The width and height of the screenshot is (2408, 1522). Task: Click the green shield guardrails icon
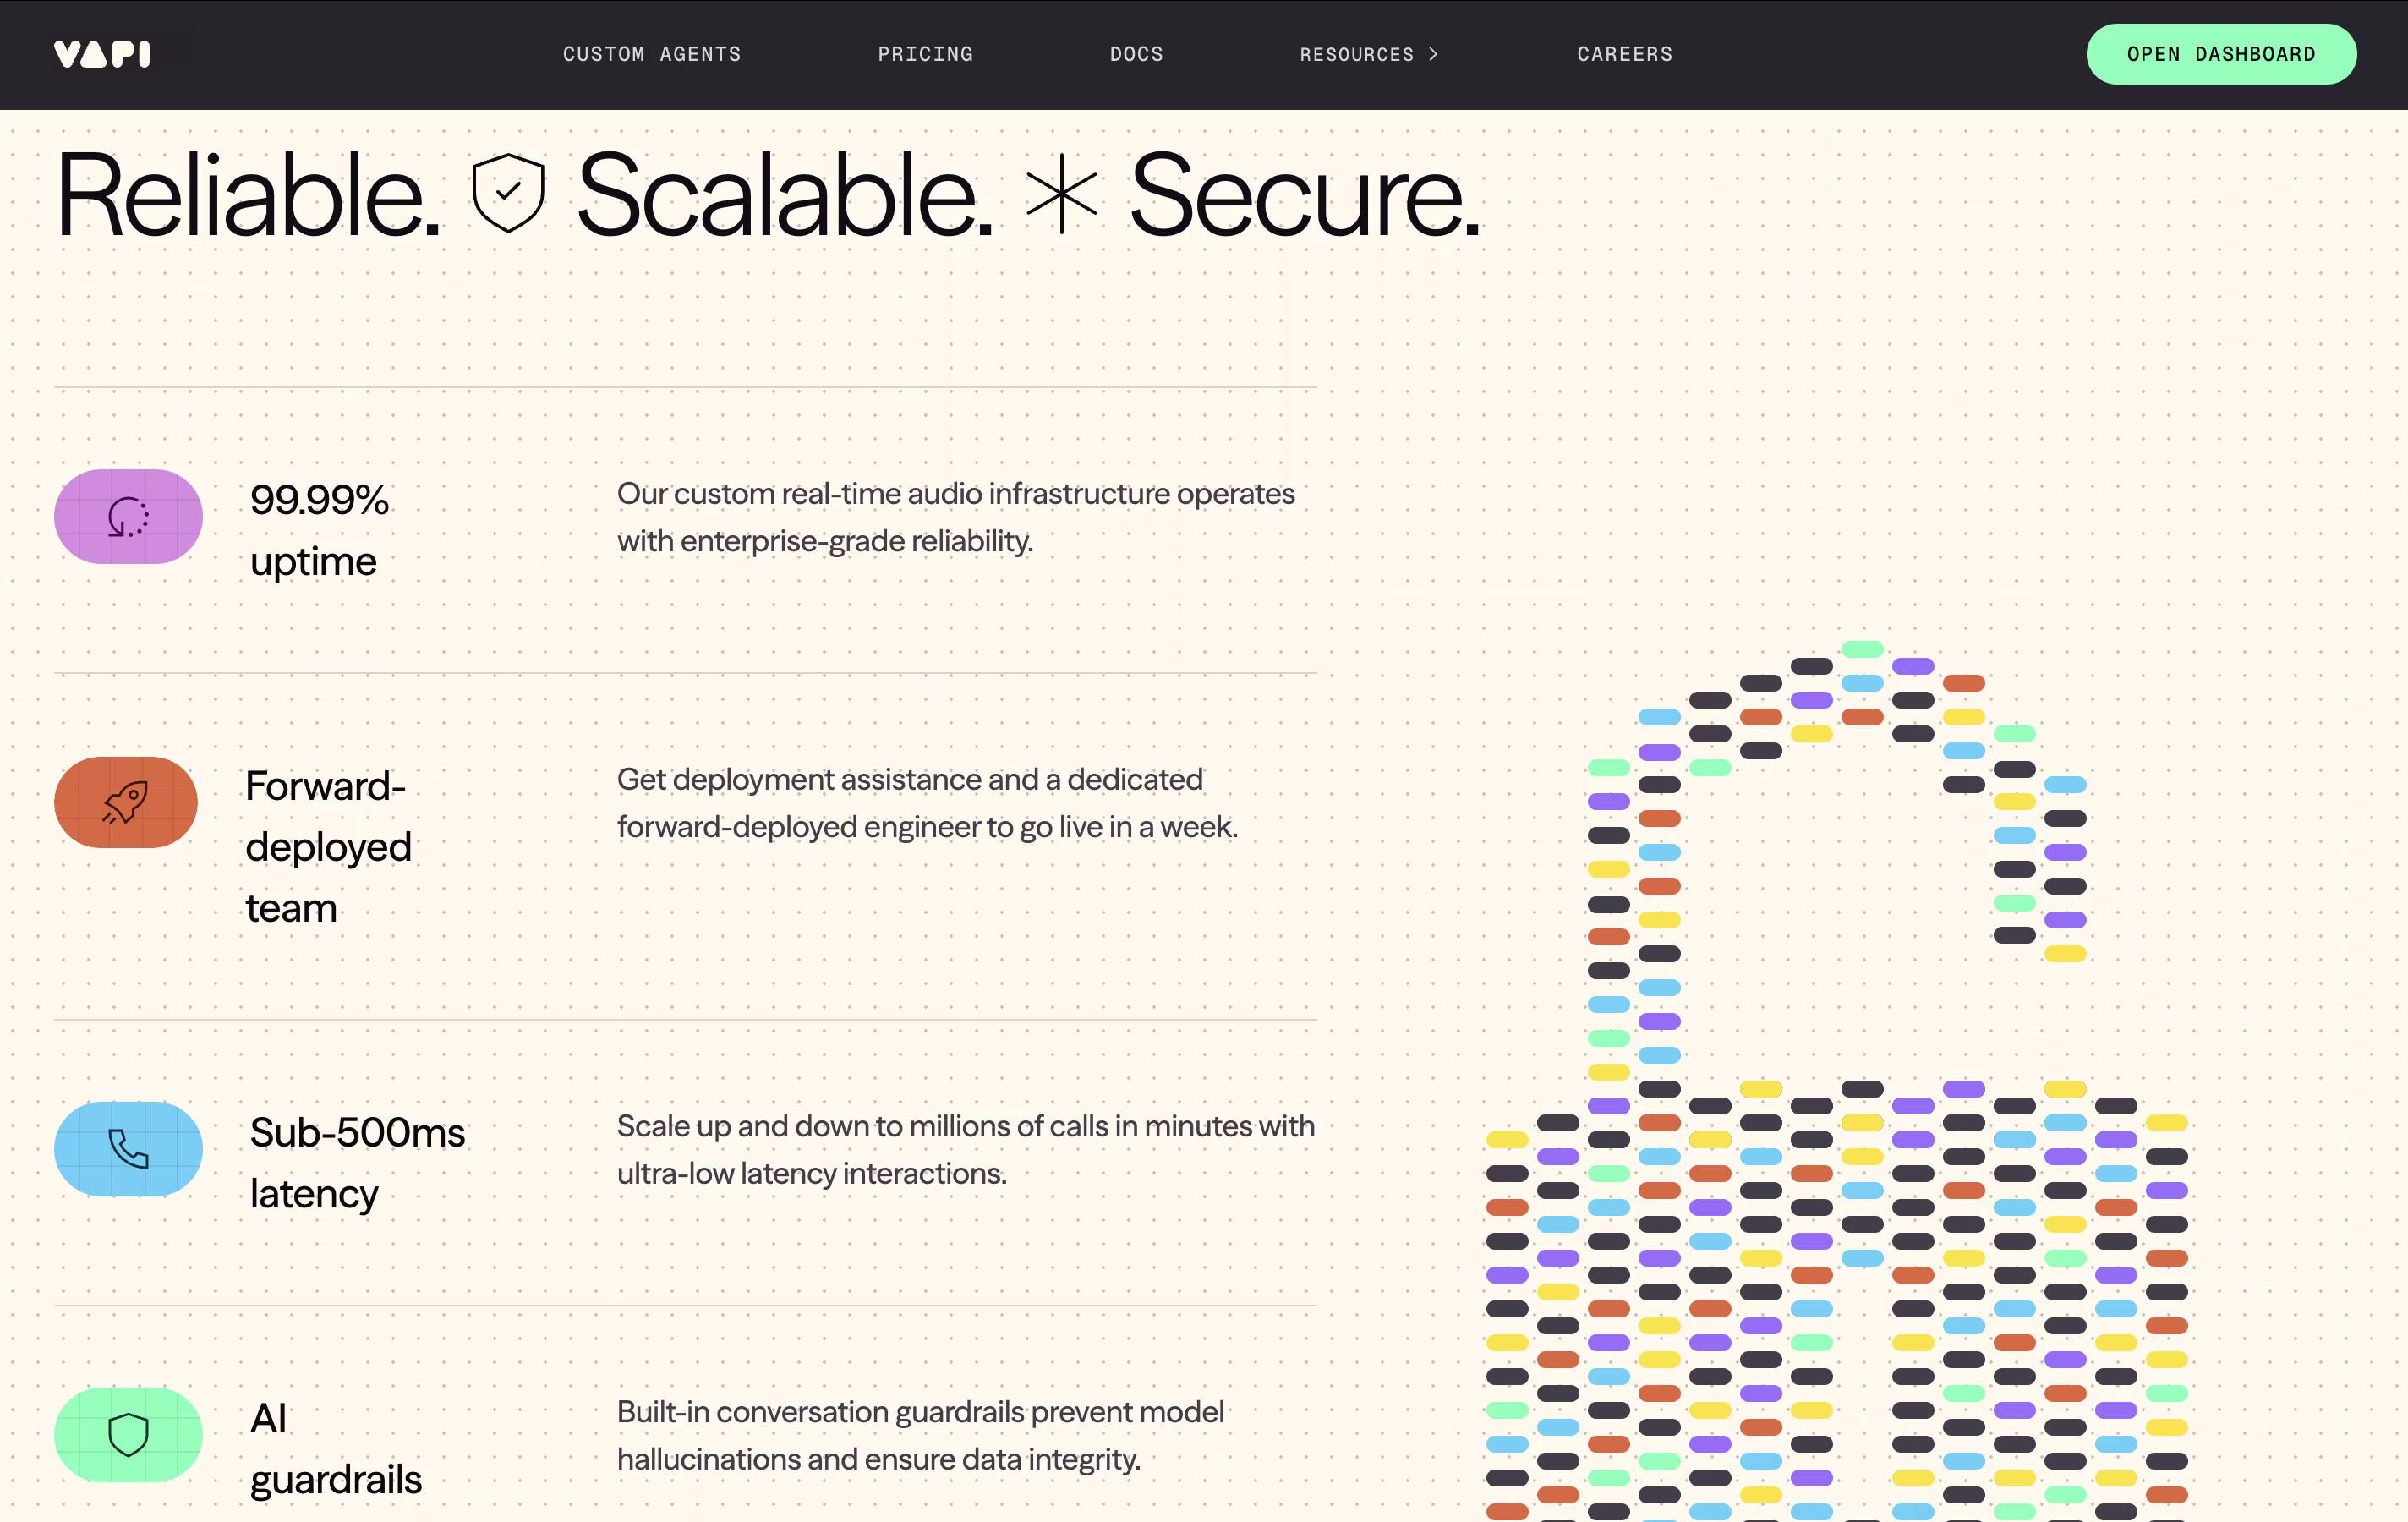[128, 1435]
